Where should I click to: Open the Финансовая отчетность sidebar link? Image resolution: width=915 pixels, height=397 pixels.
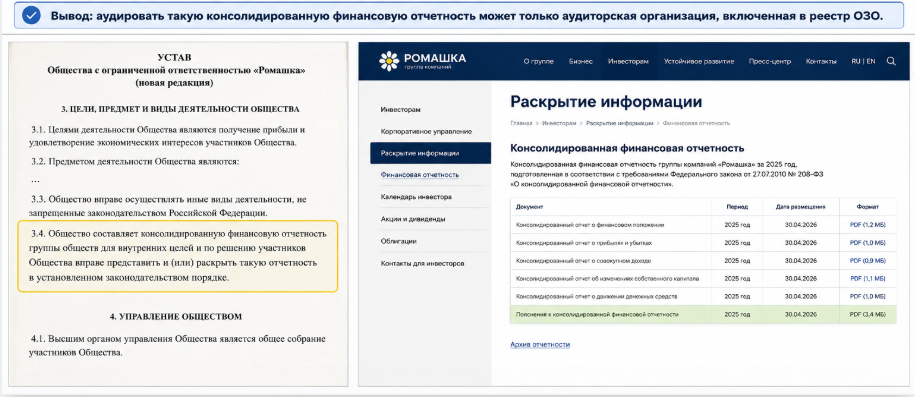pos(420,175)
